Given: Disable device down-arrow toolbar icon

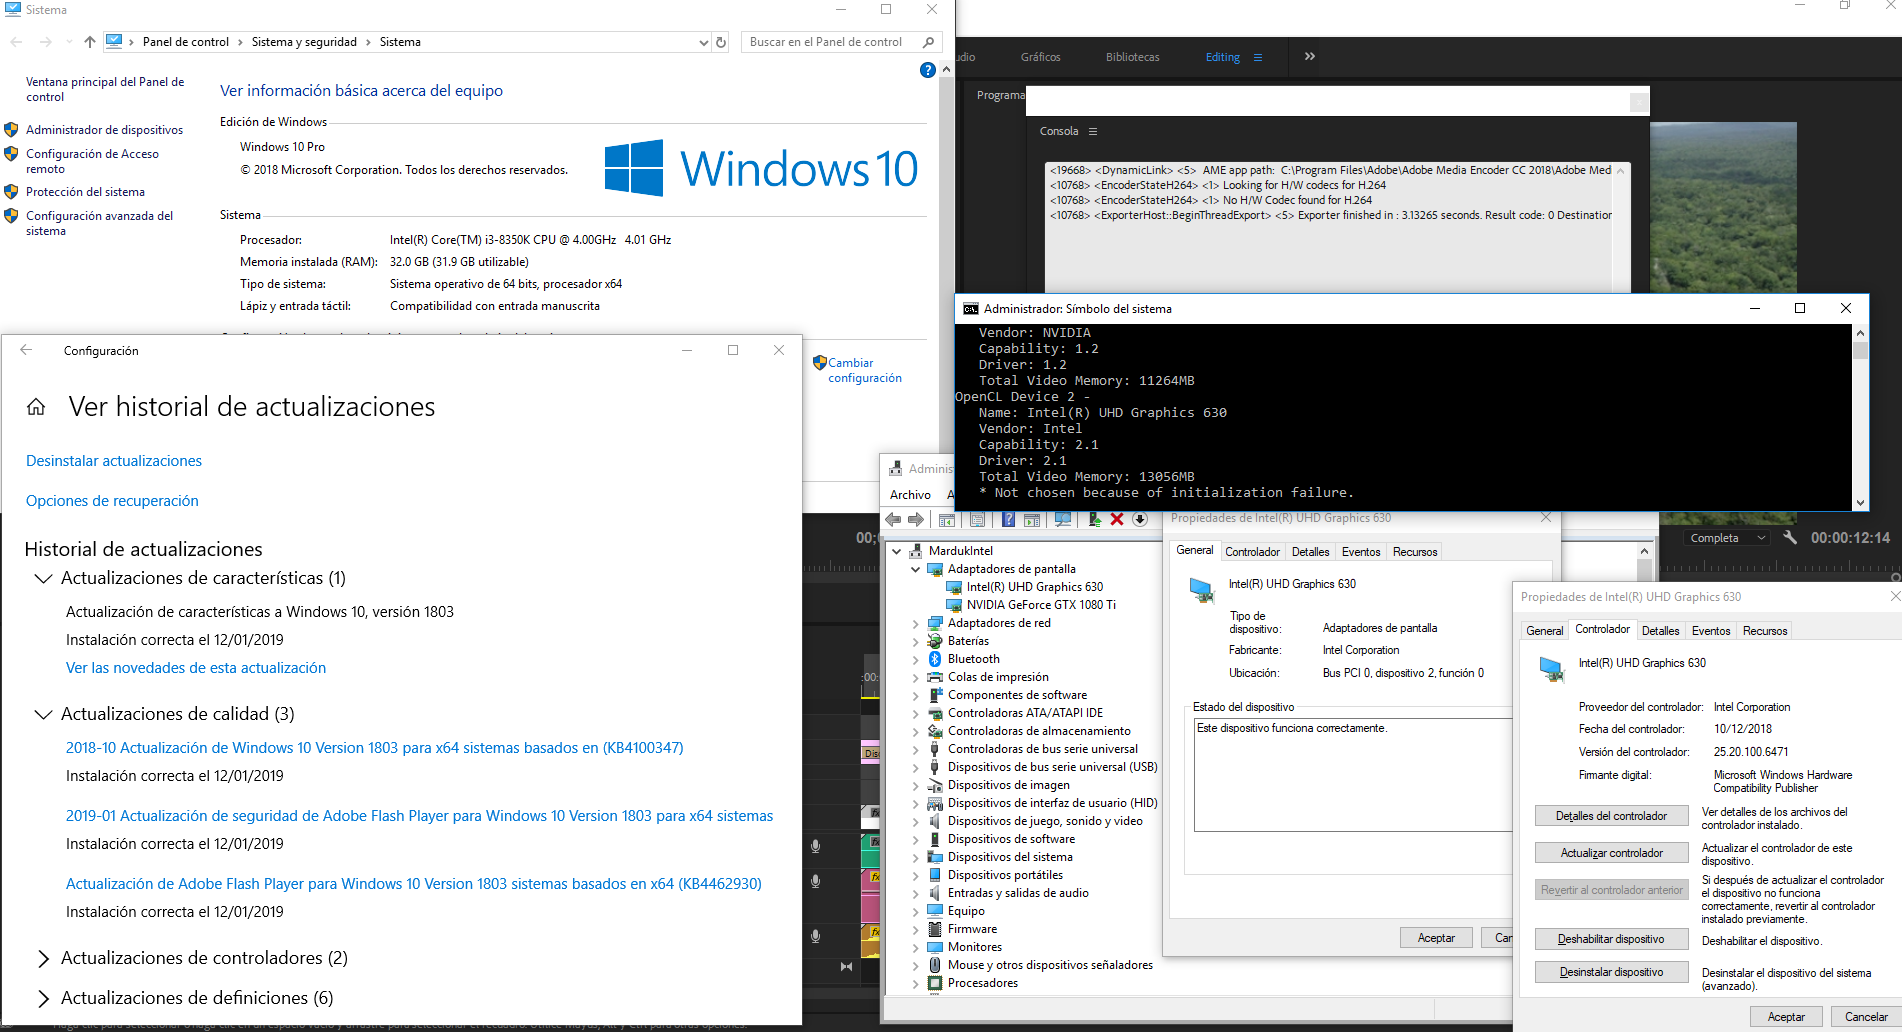Looking at the screenshot, I should 1139,519.
